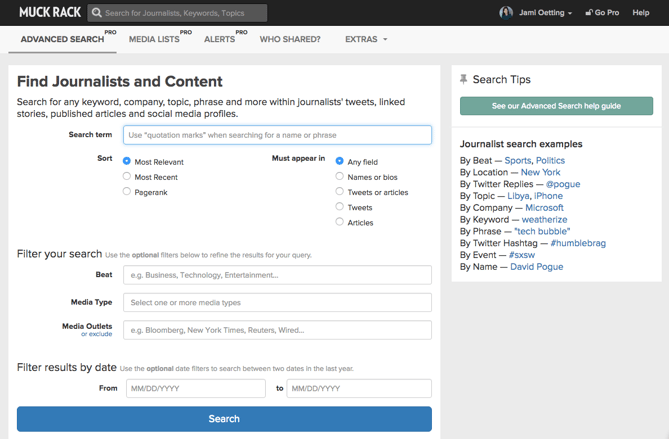Click the Go Pro icon link
The width and height of the screenshot is (669, 439).
[x=588, y=13]
